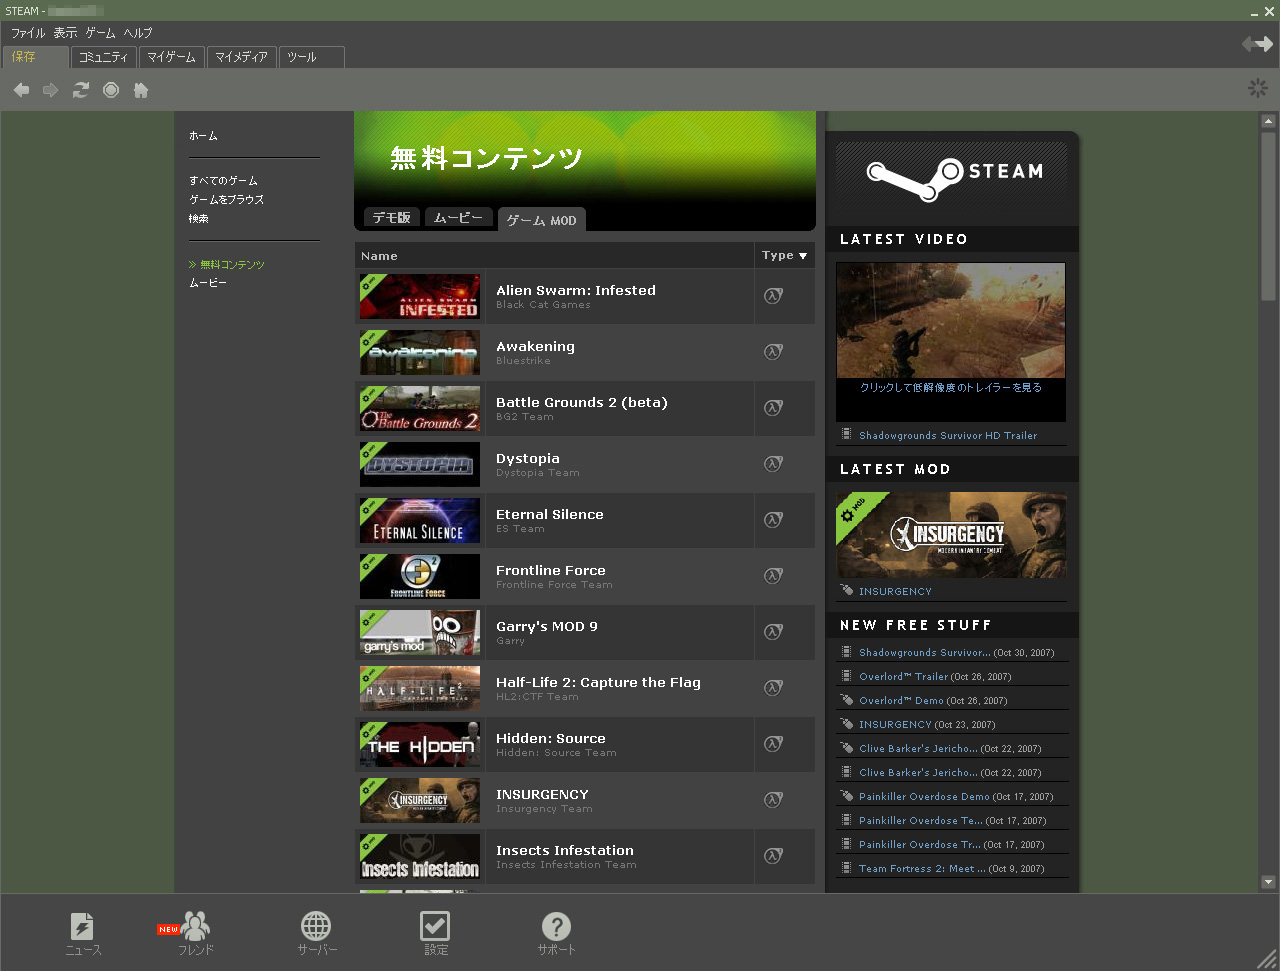This screenshot has height=971, width=1280.
Task: Select the ゲーム MOD content tab
Action: [541, 220]
